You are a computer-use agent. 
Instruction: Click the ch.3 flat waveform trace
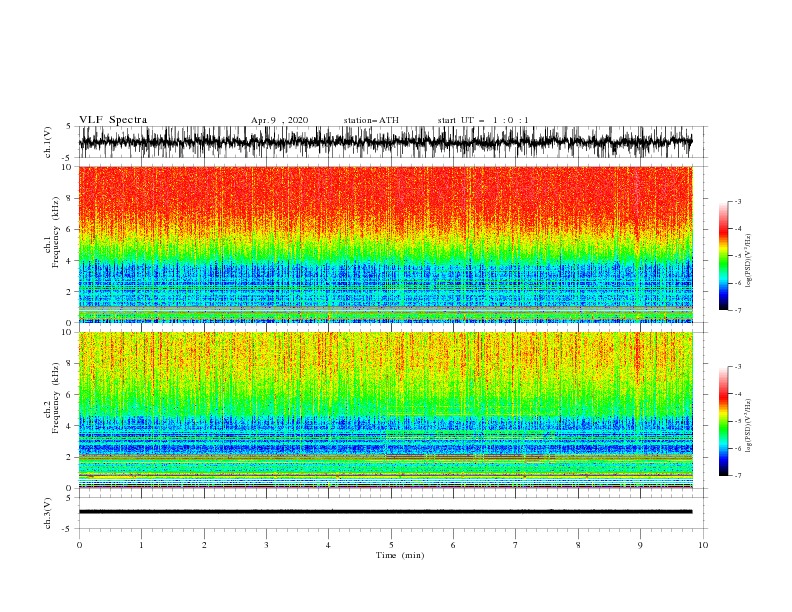(x=385, y=512)
